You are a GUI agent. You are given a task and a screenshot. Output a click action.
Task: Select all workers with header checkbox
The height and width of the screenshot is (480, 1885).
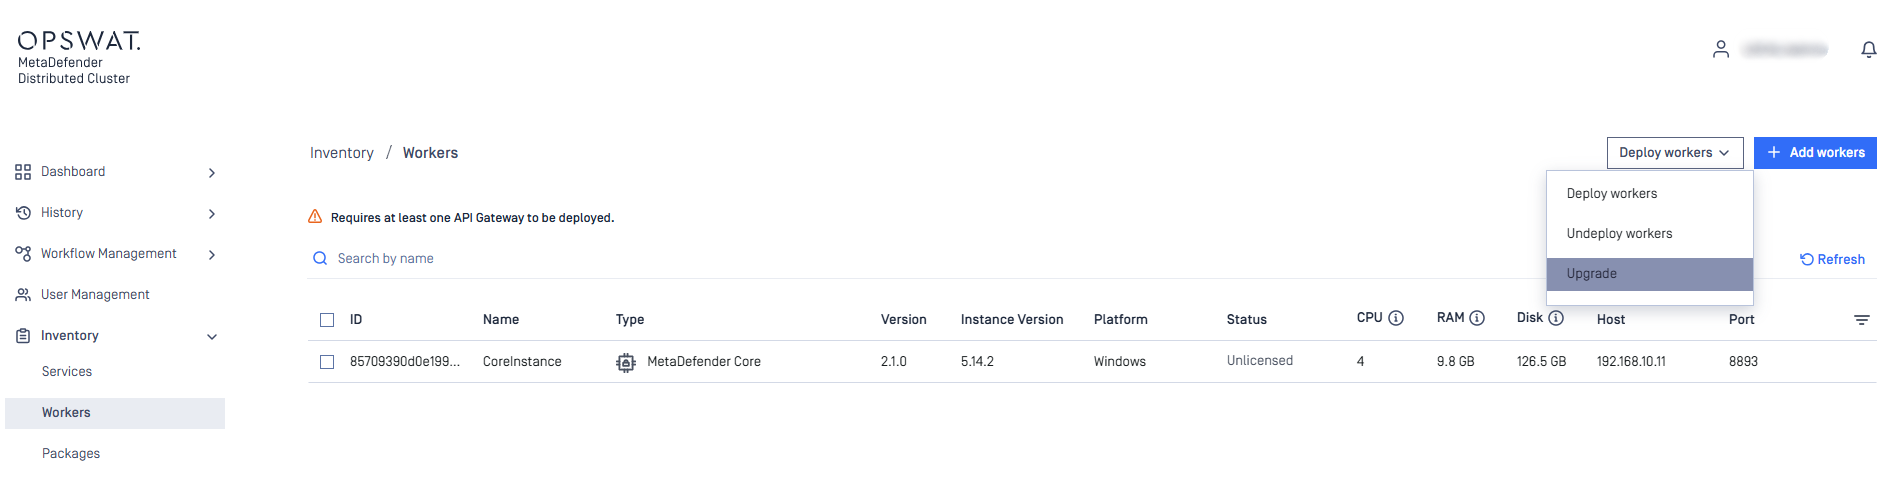tap(327, 320)
